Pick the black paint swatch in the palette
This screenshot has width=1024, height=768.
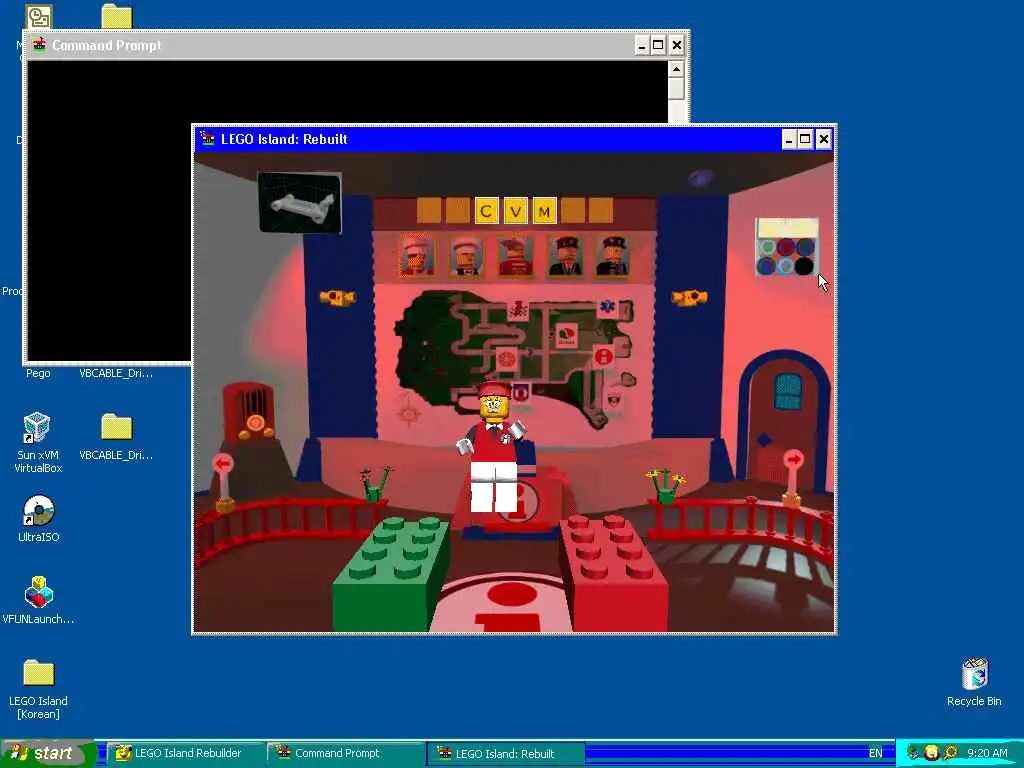(x=805, y=266)
